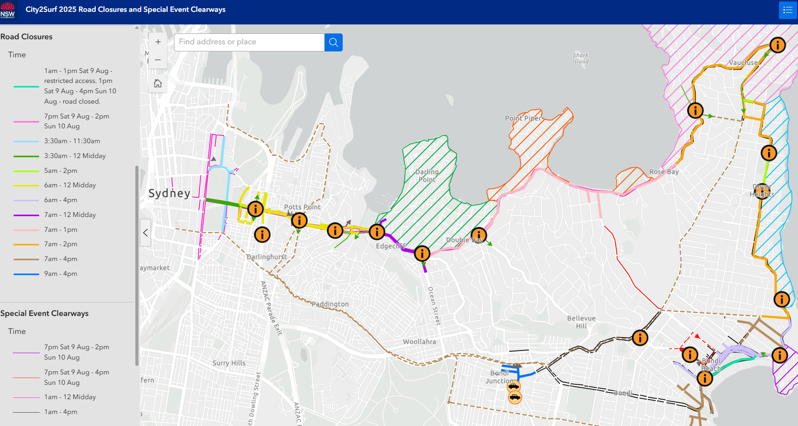Click the 'Rose Bay' map label
The image size is (798, 426).
[x=664, y=172]
